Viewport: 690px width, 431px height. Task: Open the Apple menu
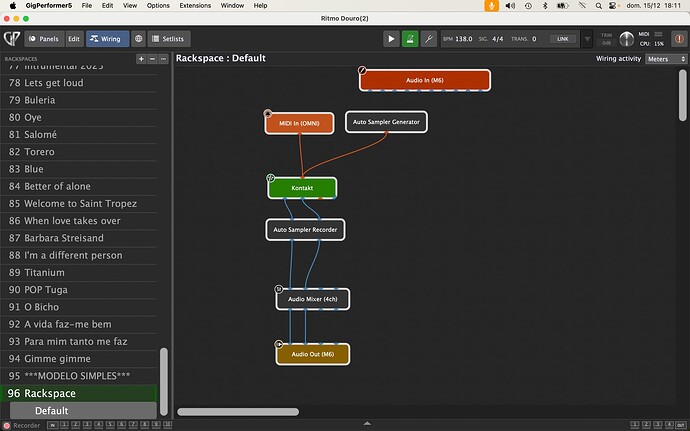13,5
